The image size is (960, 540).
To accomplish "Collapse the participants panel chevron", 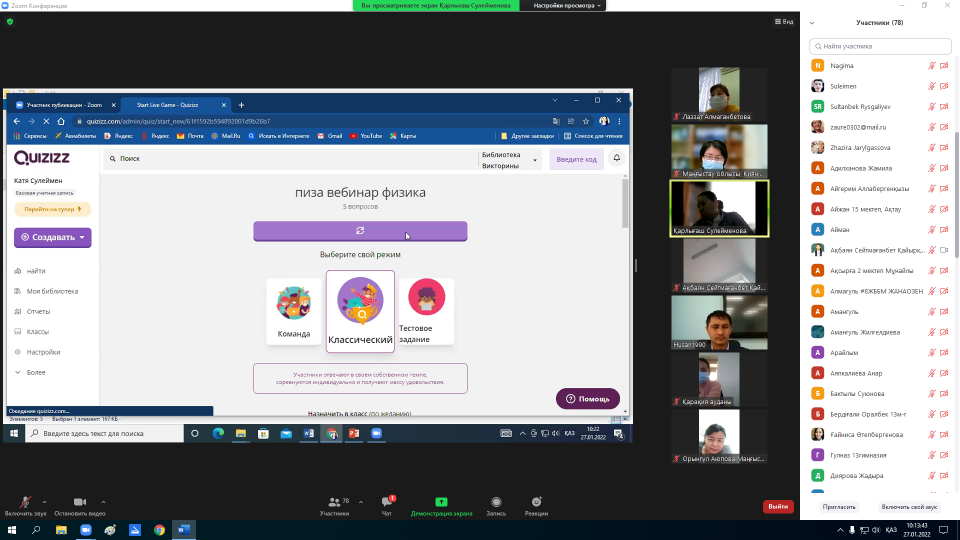I will [812, 23].
